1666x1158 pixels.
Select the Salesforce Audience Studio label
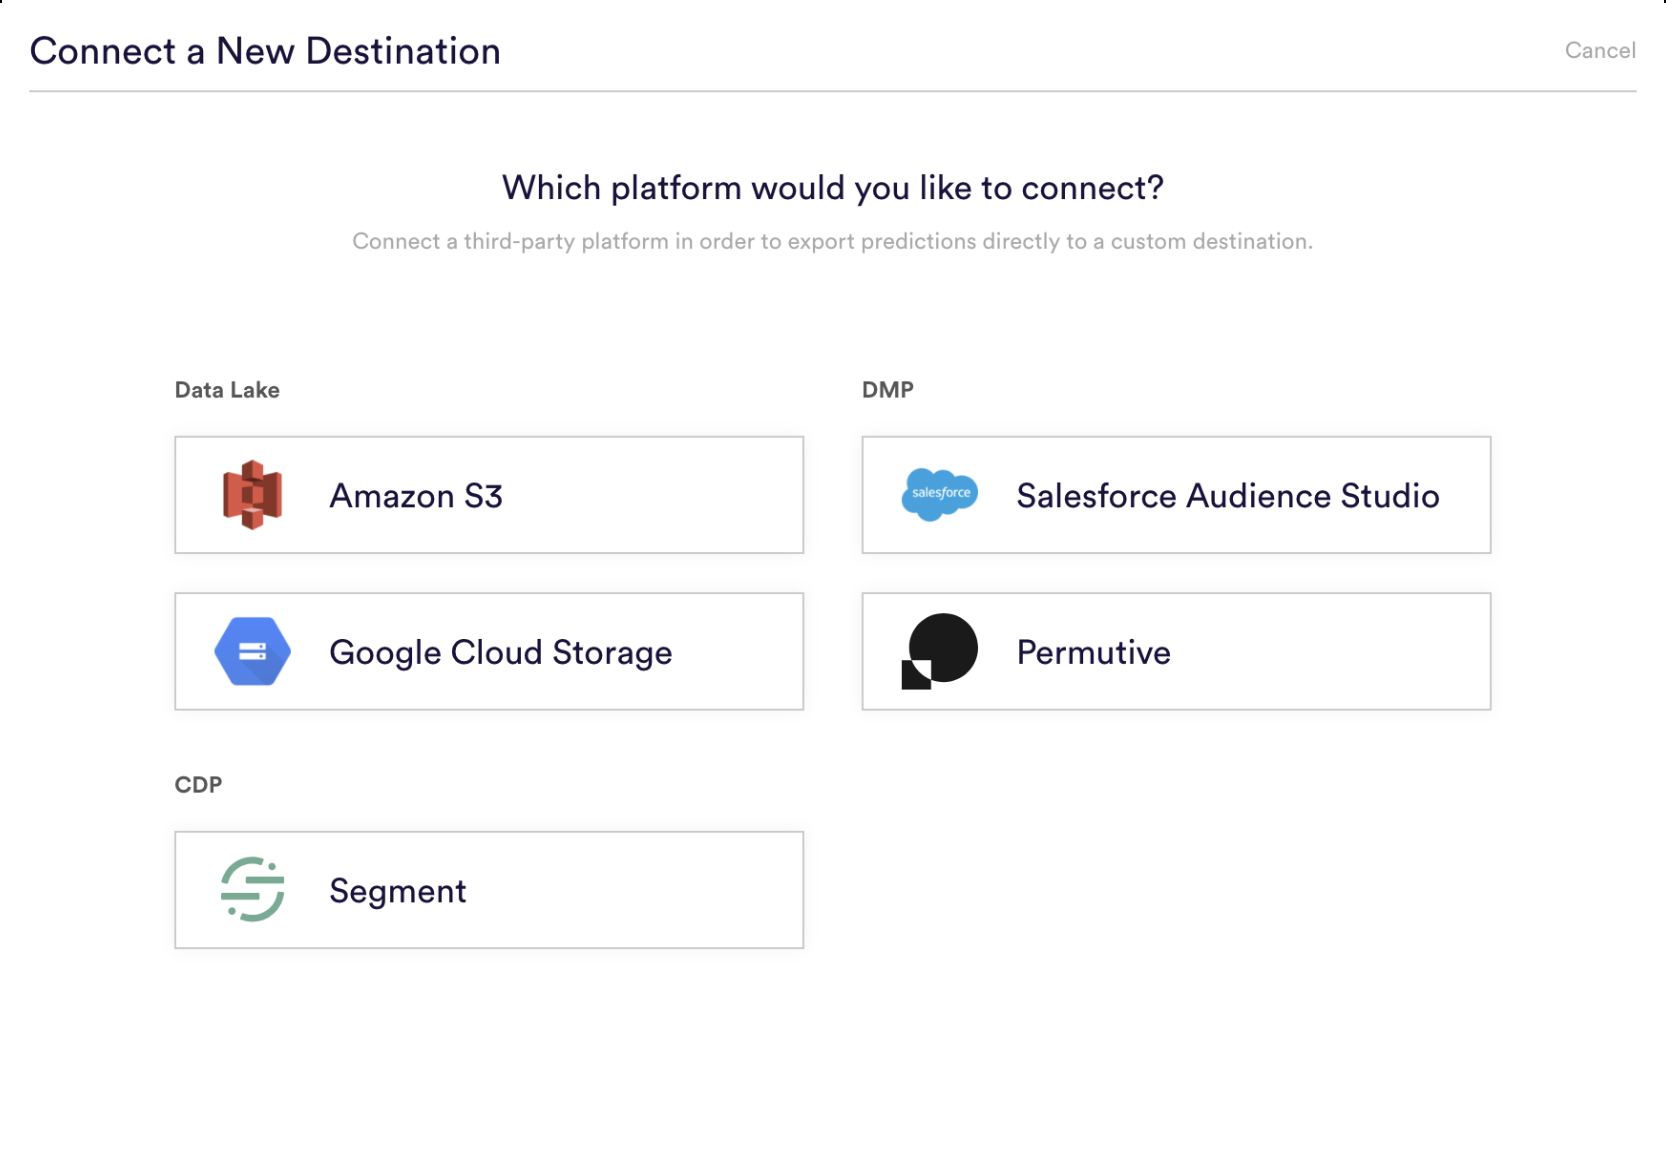click(x=1228, y=496)
